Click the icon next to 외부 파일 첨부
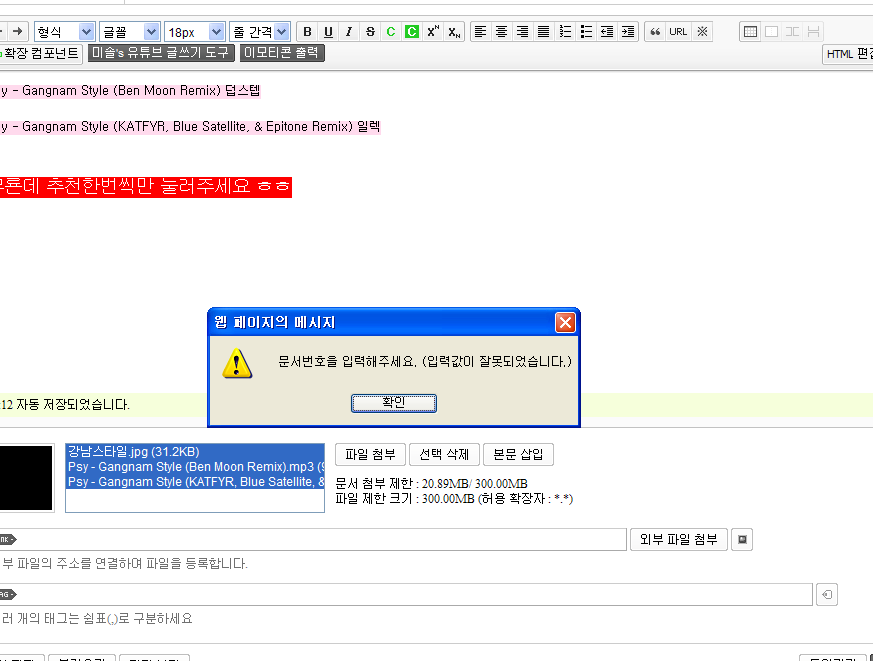Screen dimensions: 873x661 742,539
